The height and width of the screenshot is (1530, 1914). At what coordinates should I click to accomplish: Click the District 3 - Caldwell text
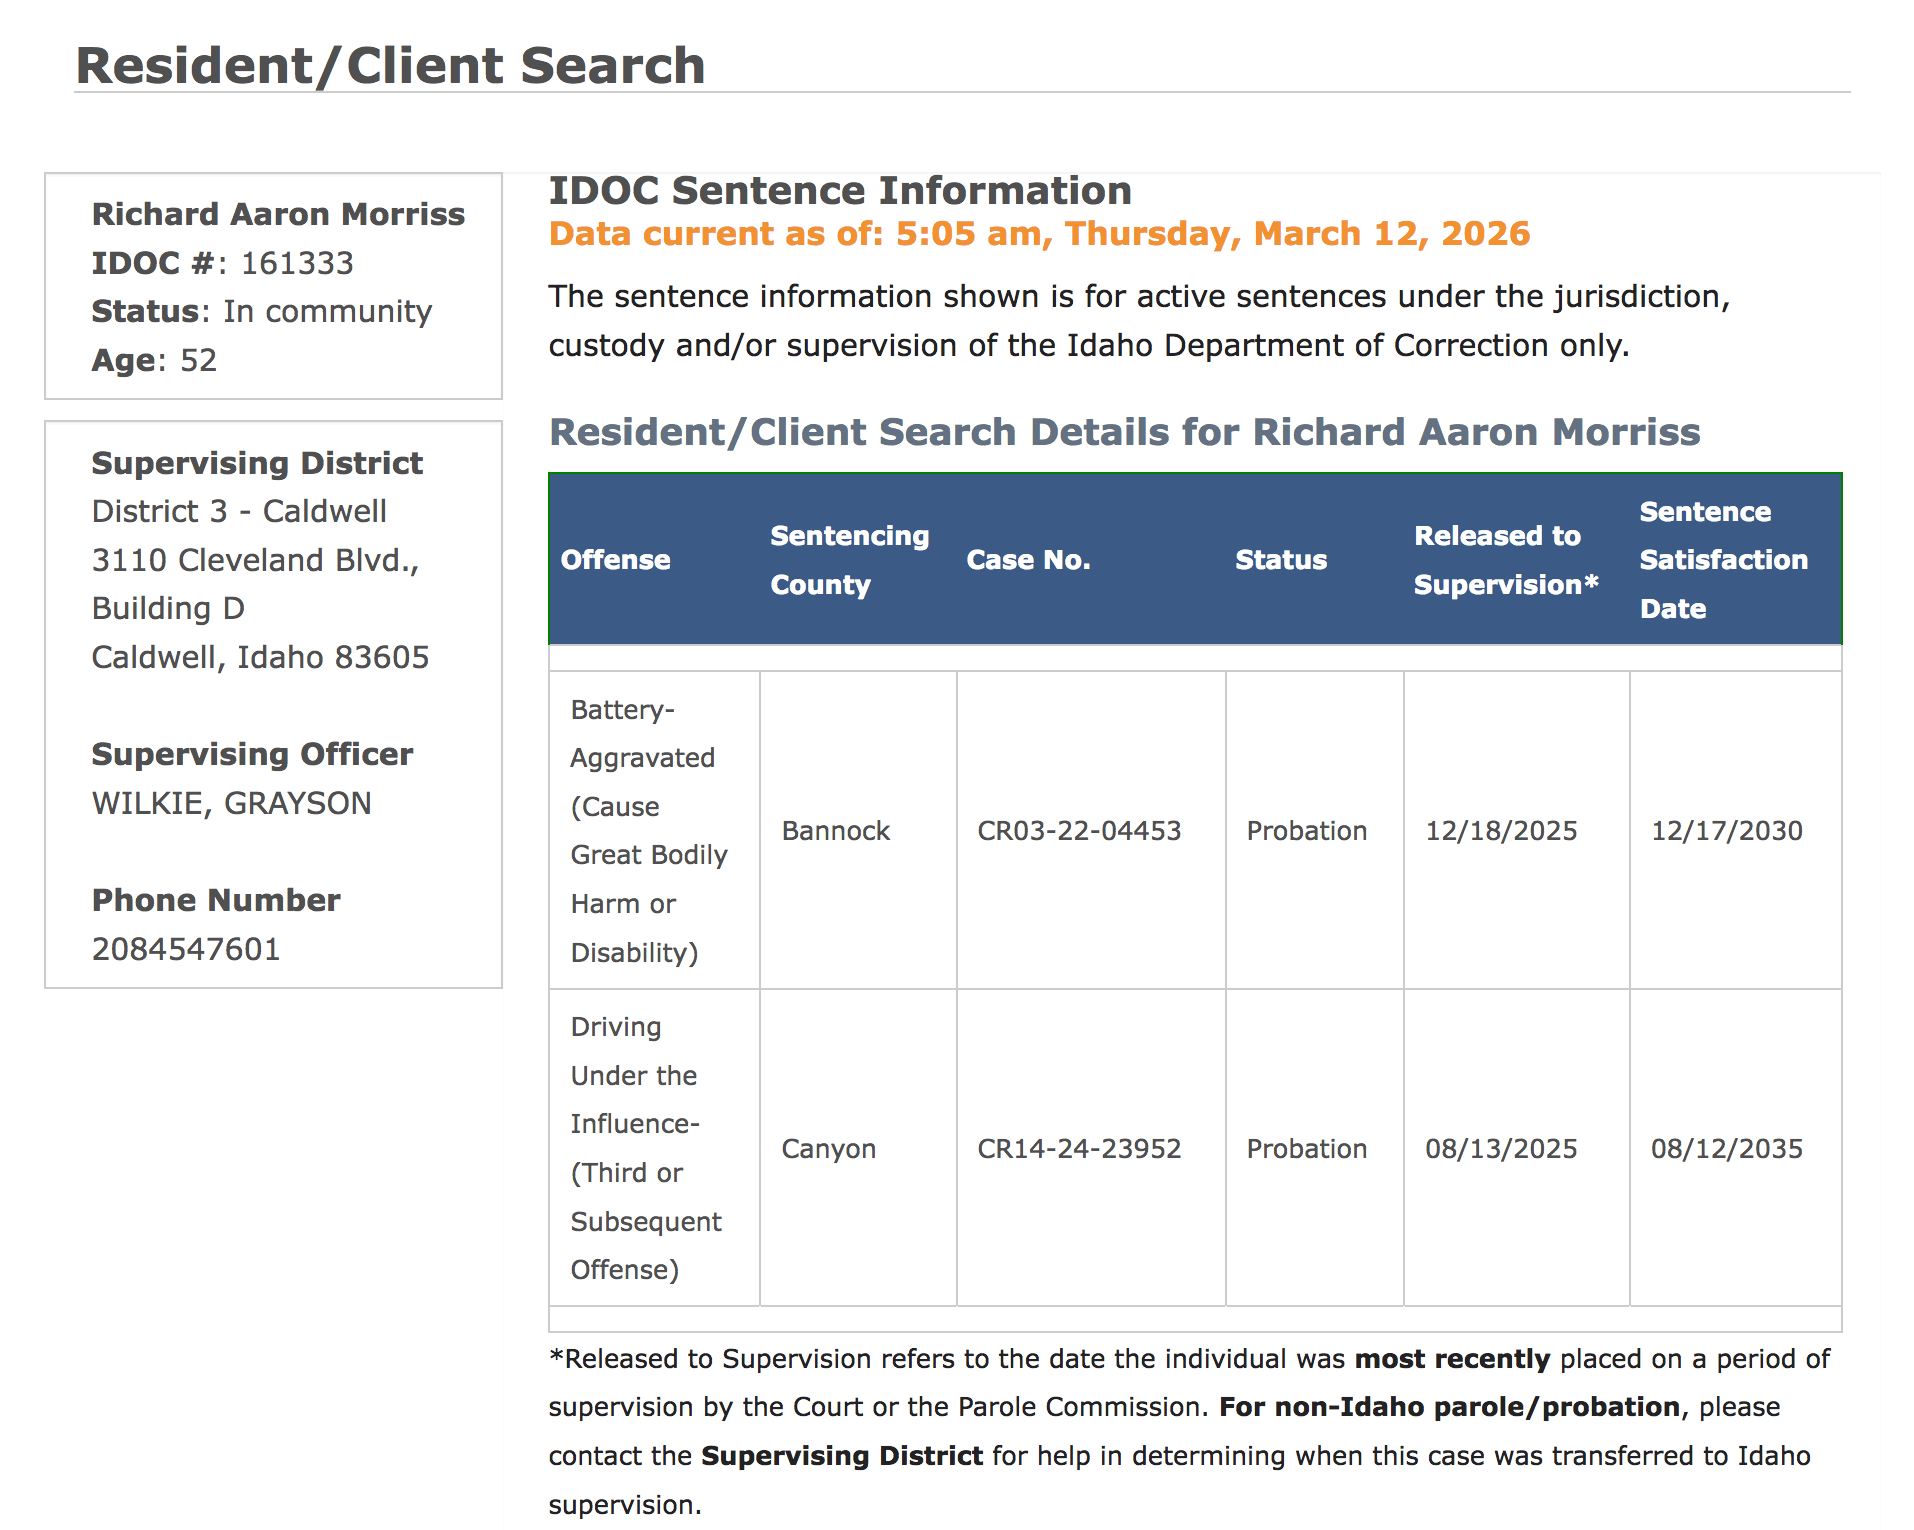(239, 511)
